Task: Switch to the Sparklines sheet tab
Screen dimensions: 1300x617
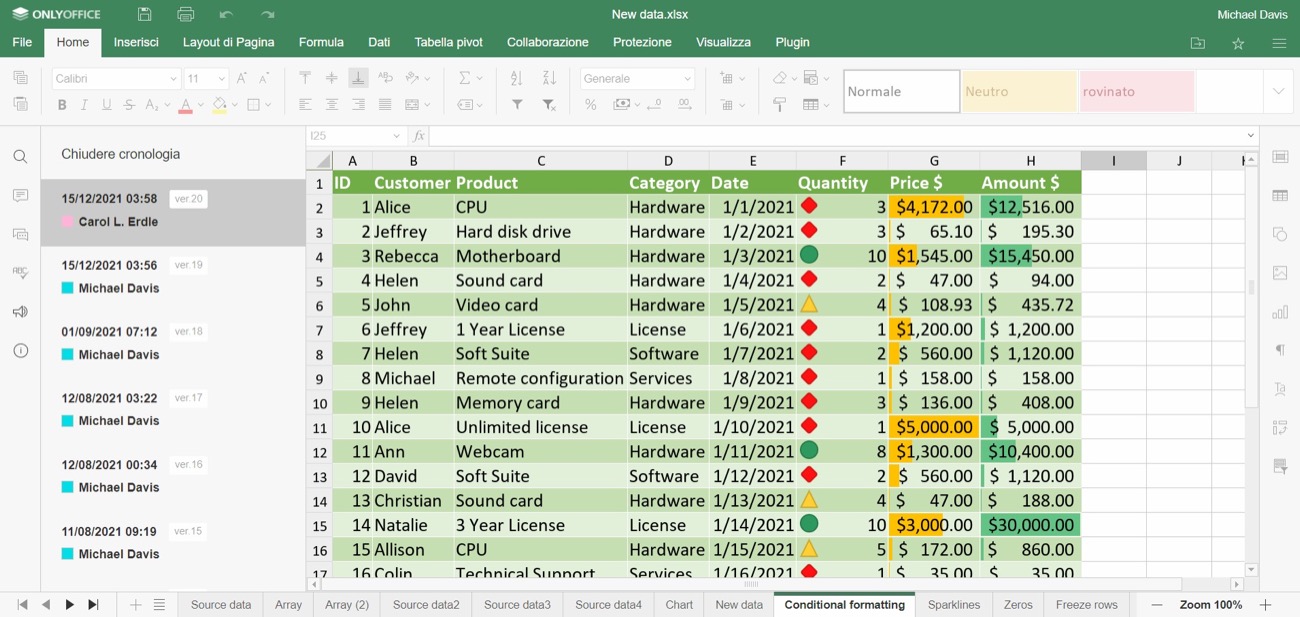Action: tap(953, 605)
